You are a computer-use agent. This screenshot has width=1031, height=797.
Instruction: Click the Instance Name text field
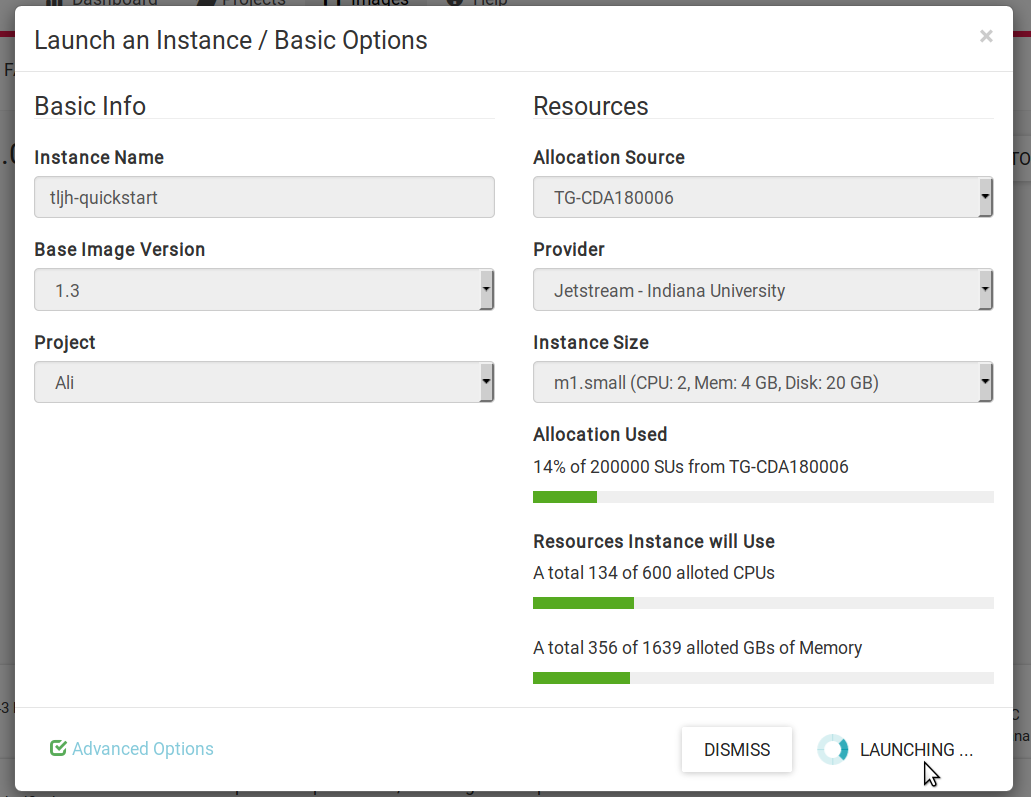[264, 197]
